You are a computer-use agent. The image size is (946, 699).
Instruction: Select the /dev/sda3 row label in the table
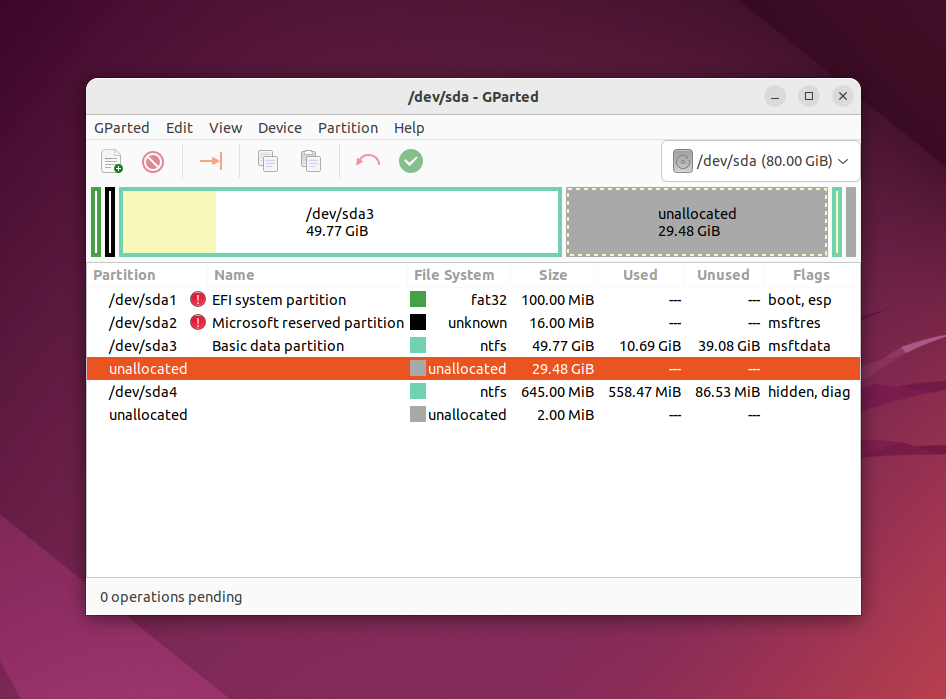[x=143, y=346]
